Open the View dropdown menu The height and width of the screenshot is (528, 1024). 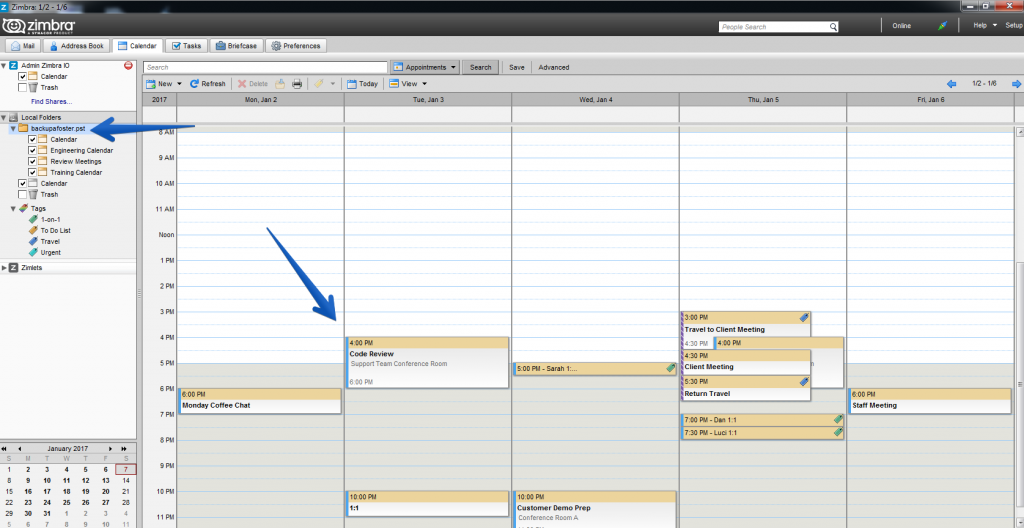(x=408, y=84)
